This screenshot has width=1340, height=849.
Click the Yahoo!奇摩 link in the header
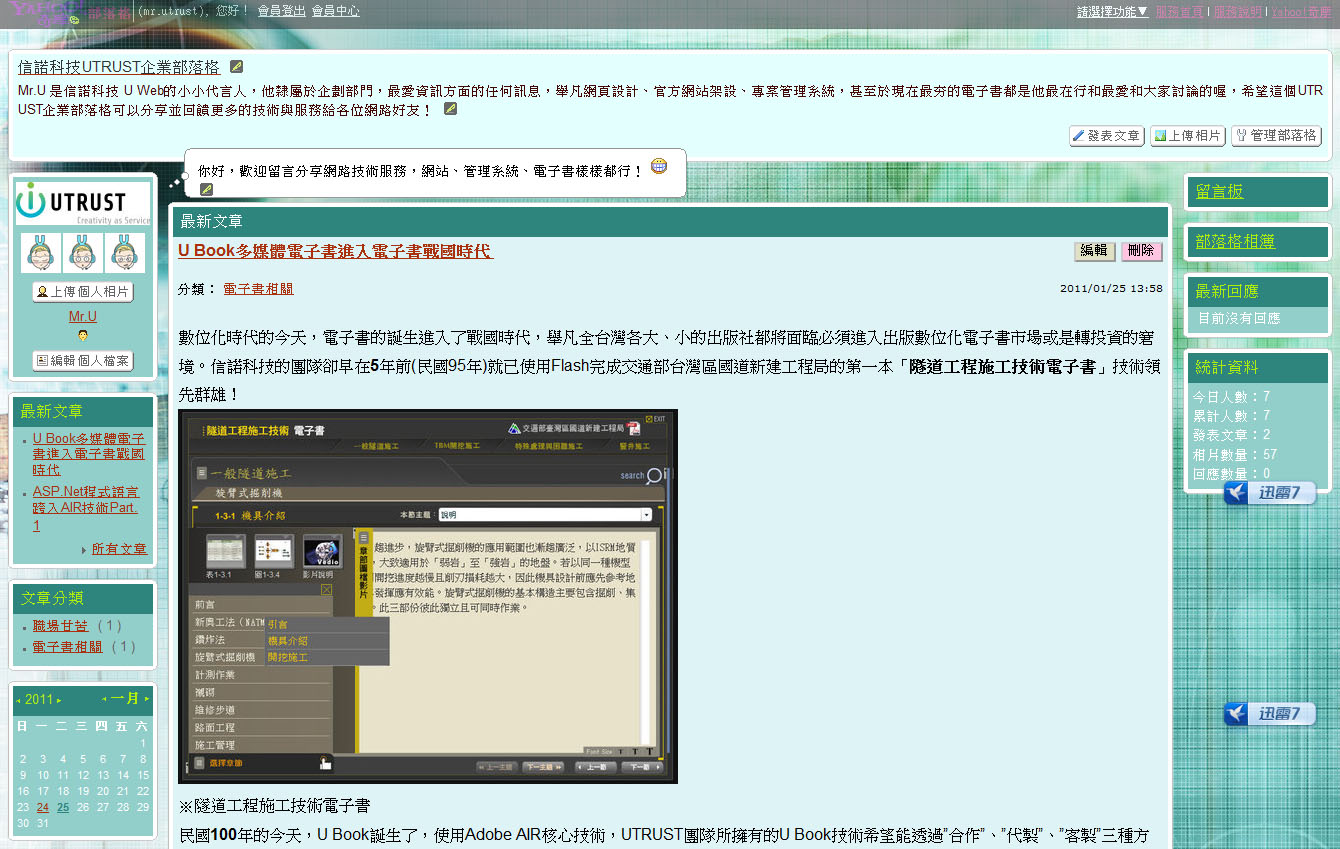(x=1301, y=12)
